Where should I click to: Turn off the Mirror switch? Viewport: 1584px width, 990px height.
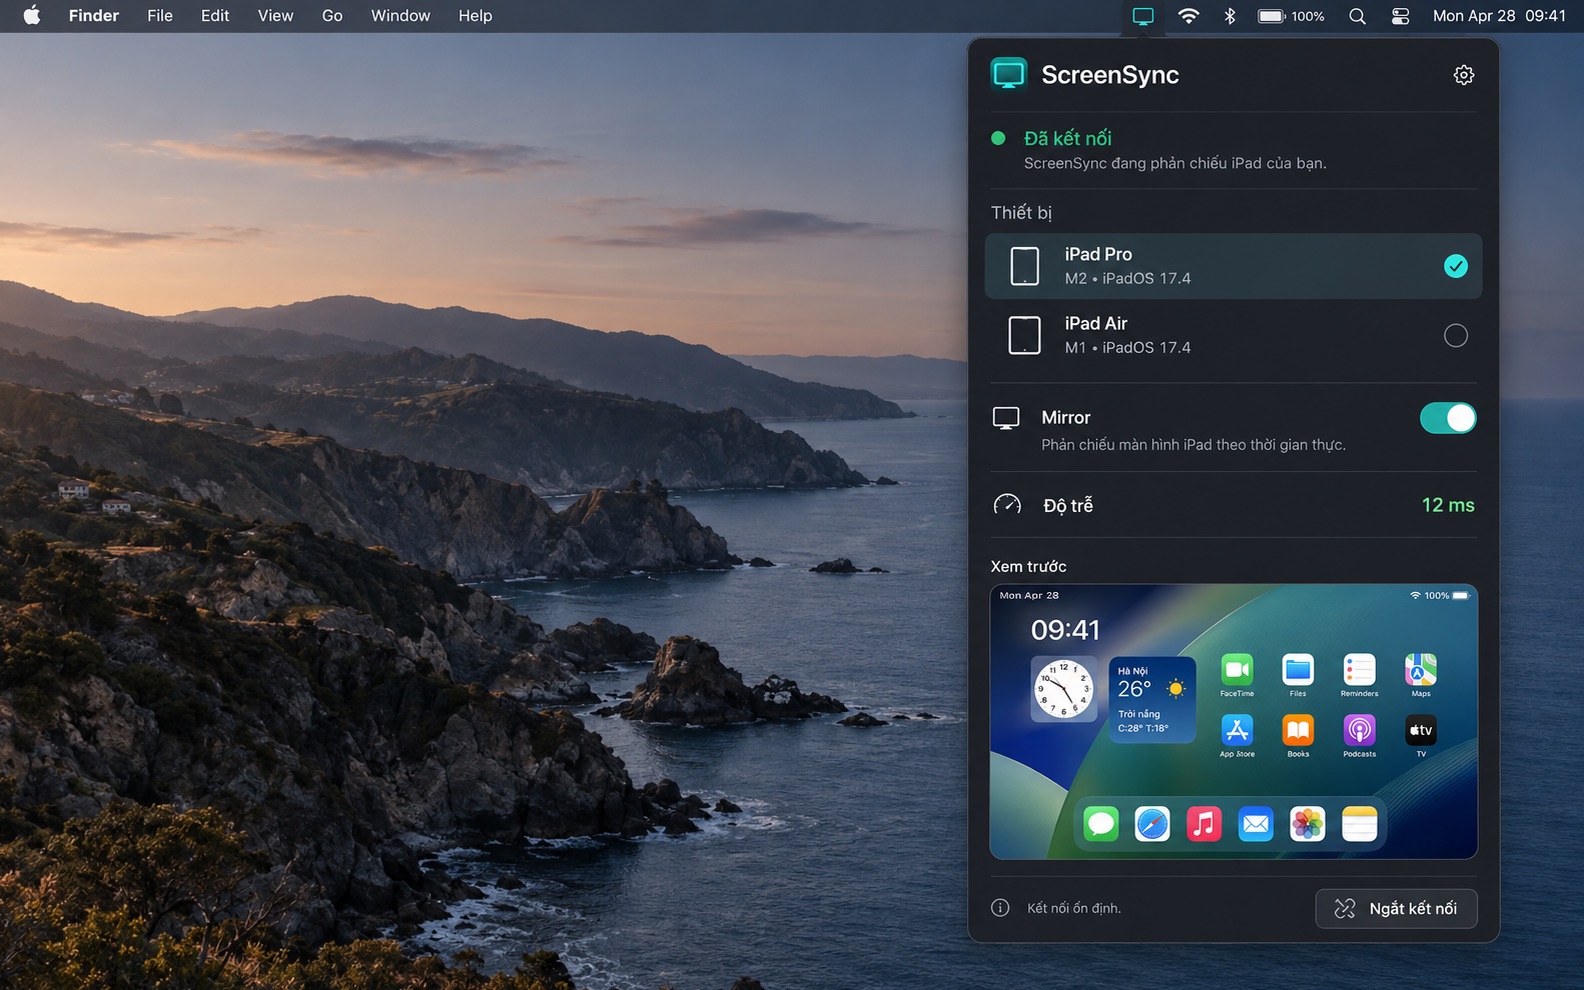pyautogui.click(x=1448, y=418)
